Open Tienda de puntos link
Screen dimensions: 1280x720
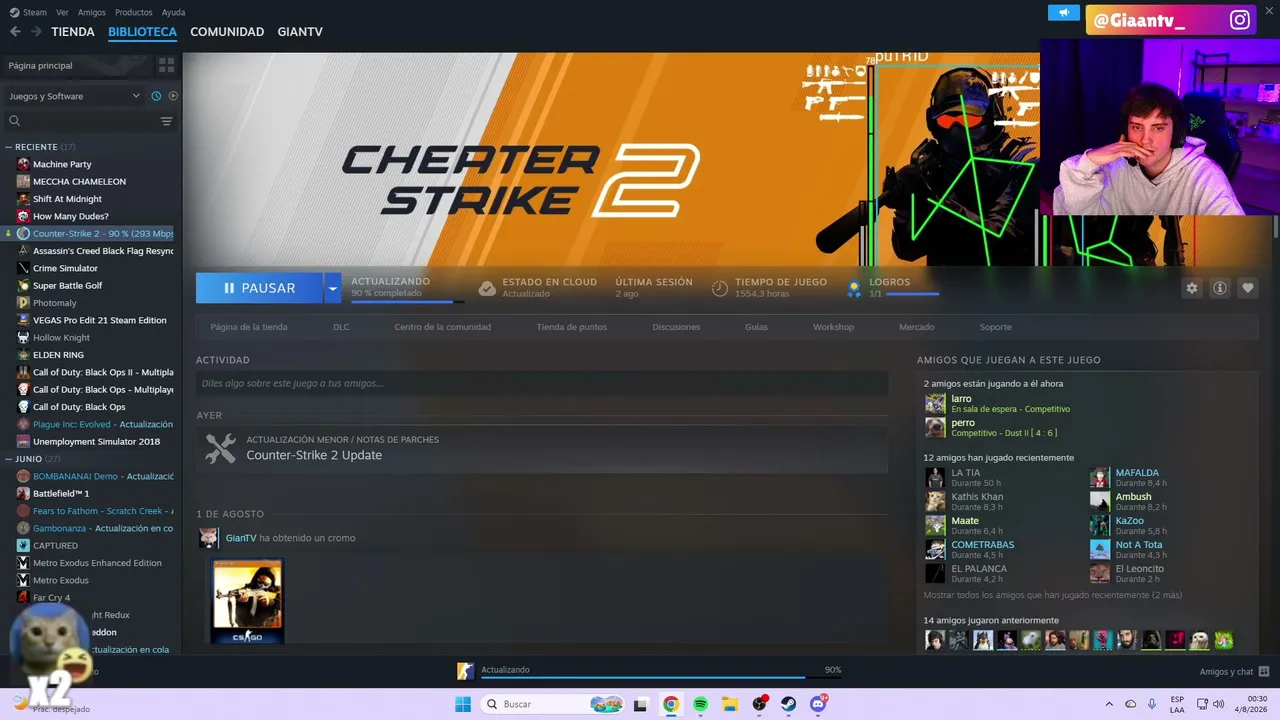pyautogui.click(x=571, y=327)
